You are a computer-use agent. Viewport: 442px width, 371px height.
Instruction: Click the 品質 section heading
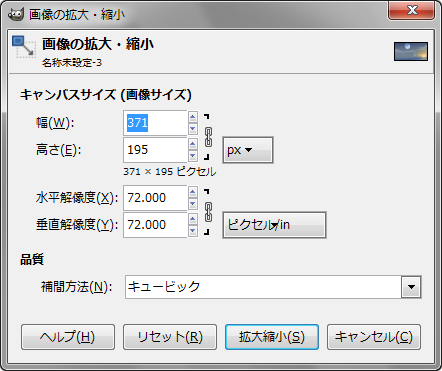click(32, 259)
